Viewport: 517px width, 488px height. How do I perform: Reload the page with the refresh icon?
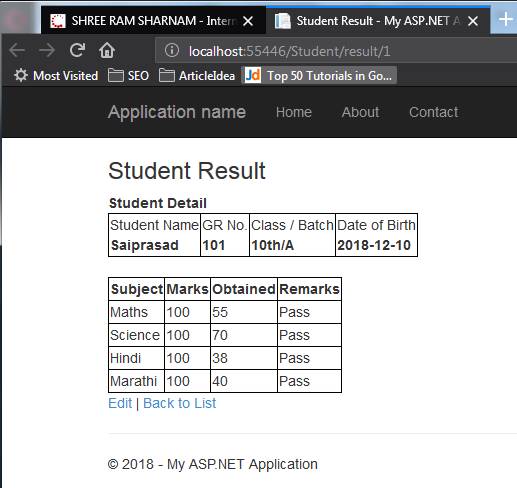coord(77,50)
